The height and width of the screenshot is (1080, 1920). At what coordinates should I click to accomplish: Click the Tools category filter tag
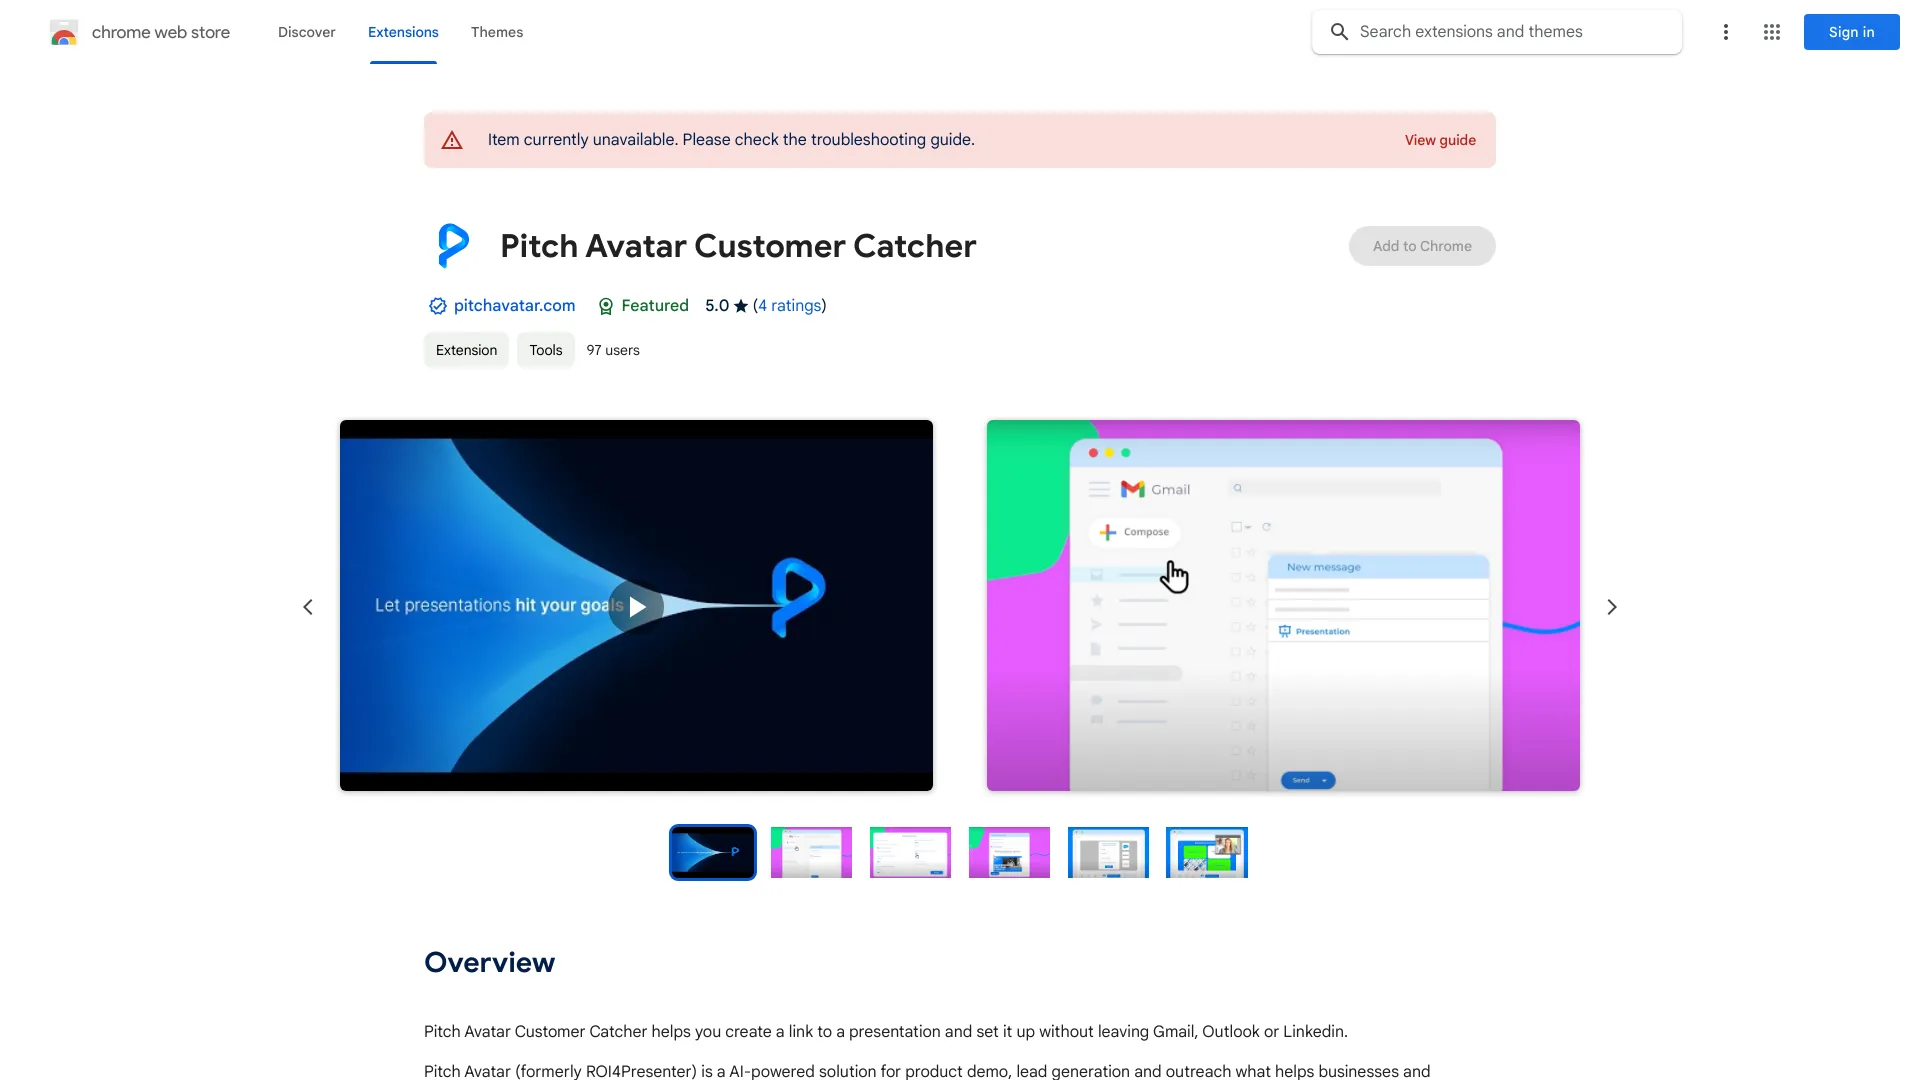click(546, 349)
